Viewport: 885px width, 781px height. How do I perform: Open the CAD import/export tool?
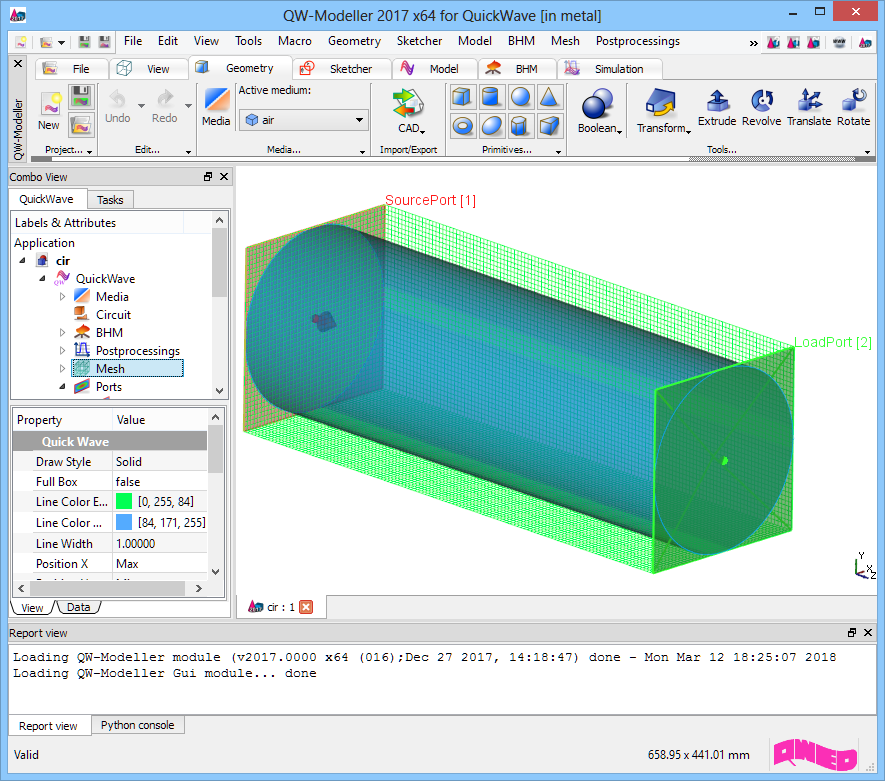(409, 111)
